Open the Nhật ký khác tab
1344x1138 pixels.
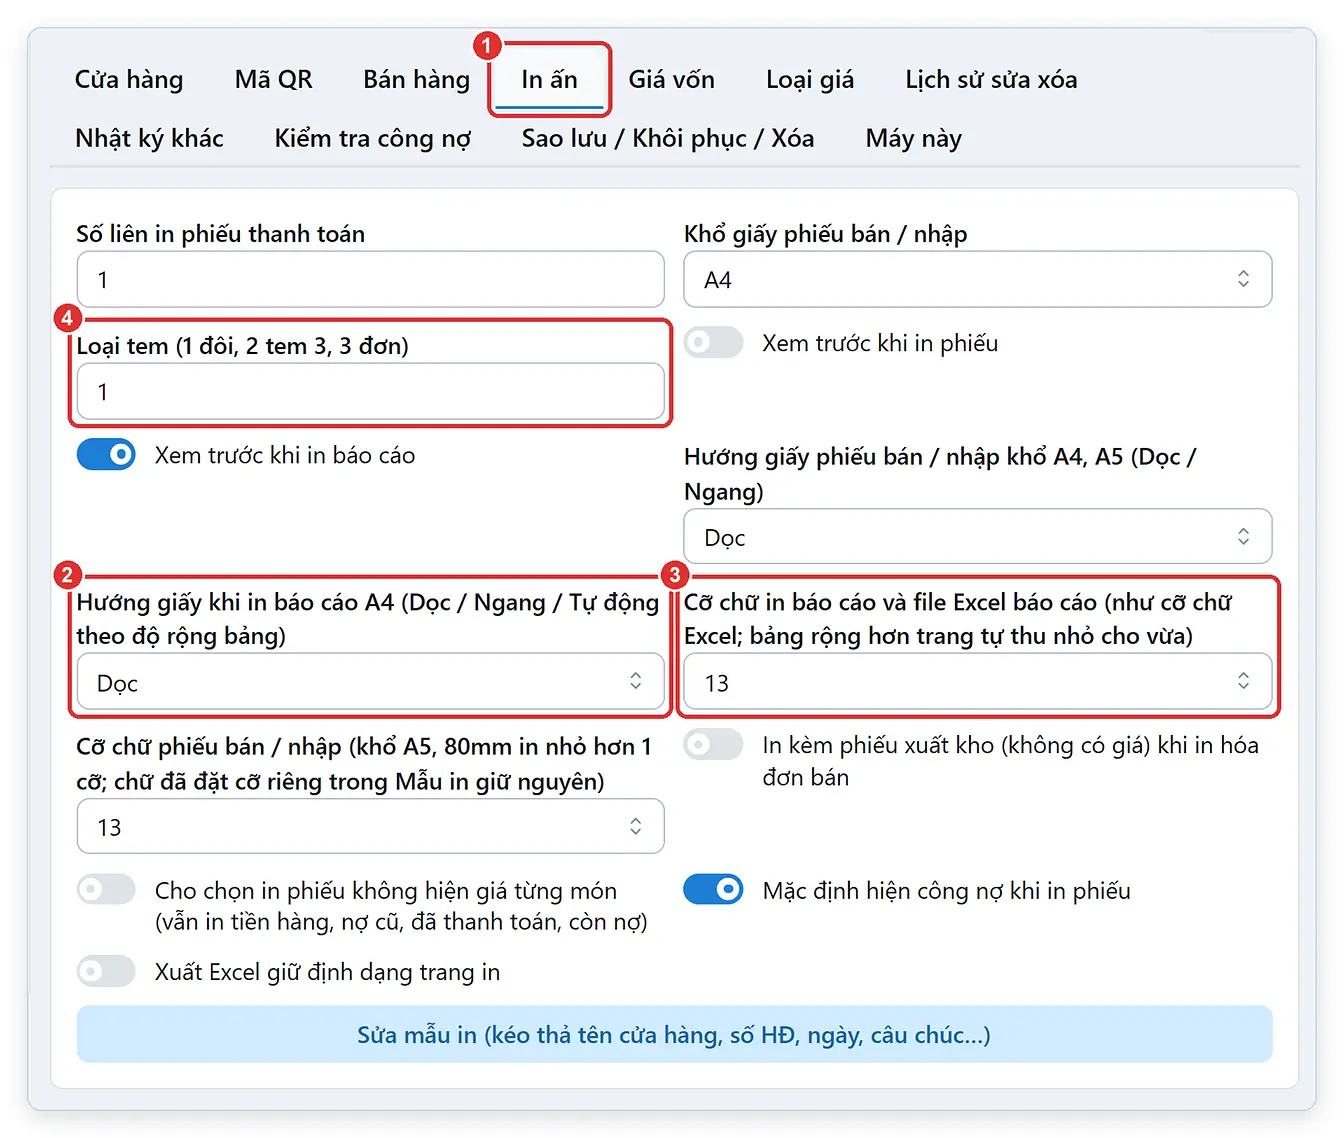(149, 138)
